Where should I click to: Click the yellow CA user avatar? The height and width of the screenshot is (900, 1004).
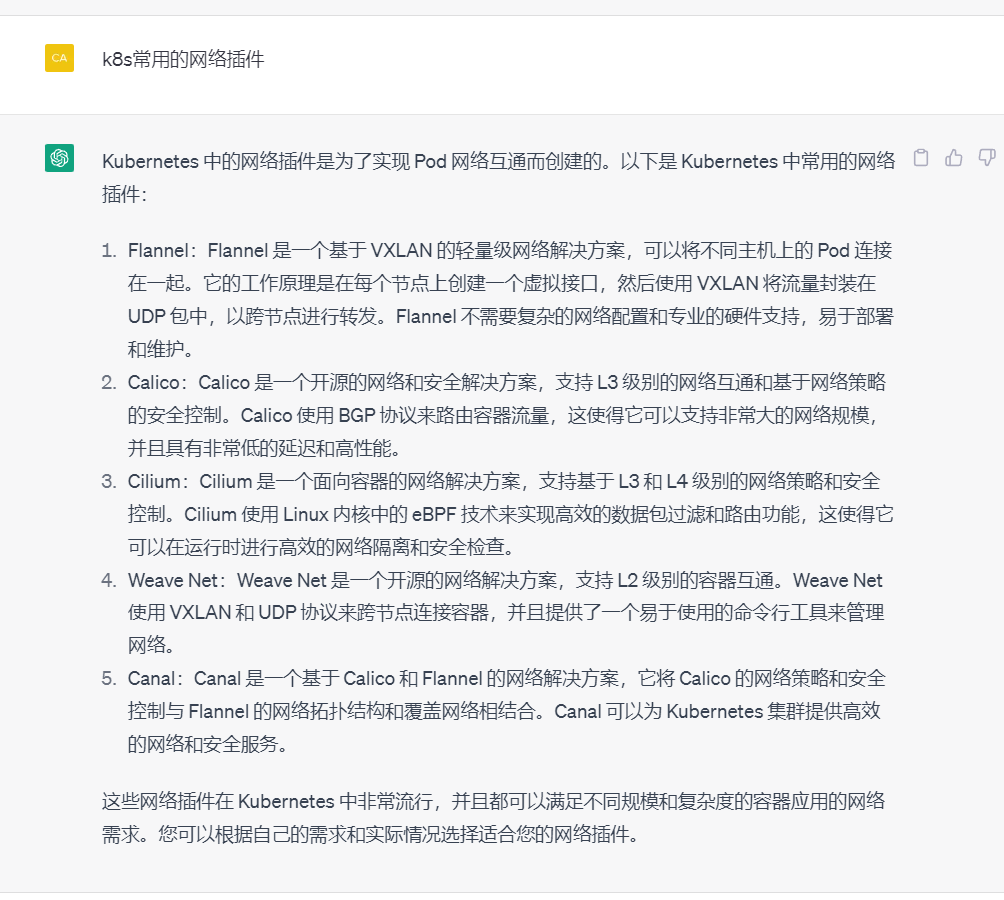tap(60, 58)
